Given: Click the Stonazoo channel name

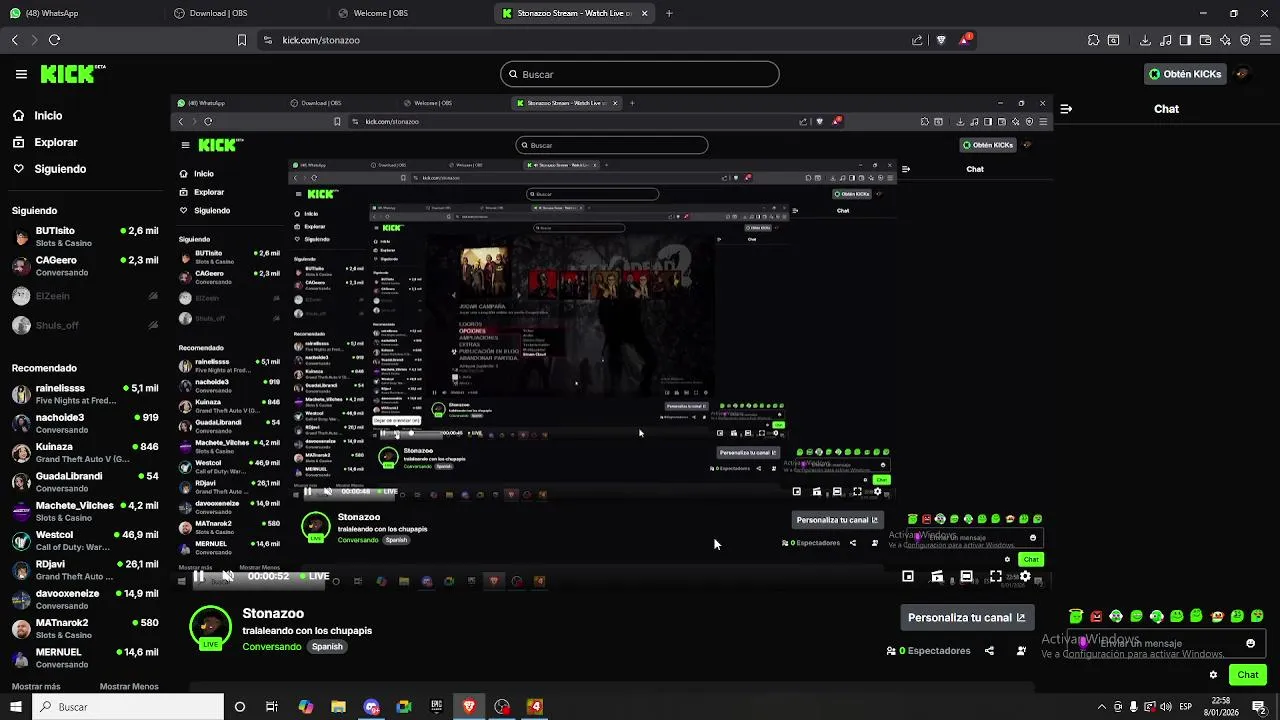Looking at the screenshot, I should [273, 614].
